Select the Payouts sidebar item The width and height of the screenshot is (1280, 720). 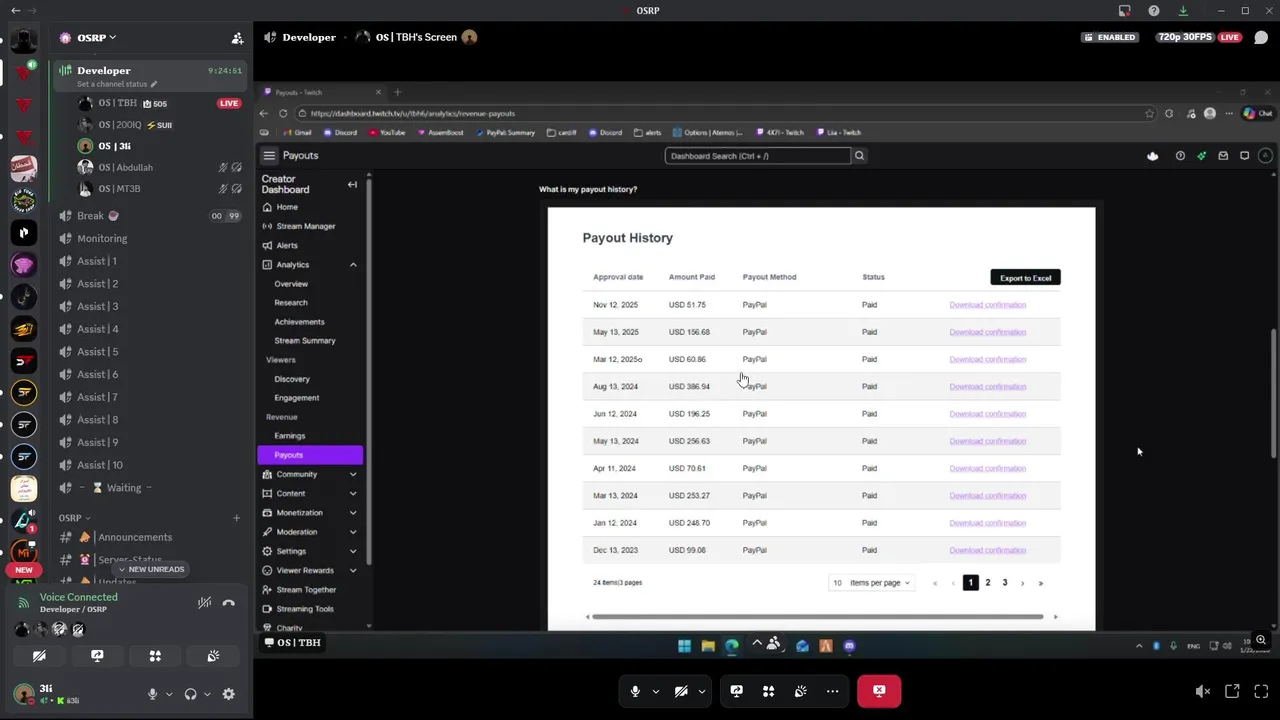pos(310,455)
